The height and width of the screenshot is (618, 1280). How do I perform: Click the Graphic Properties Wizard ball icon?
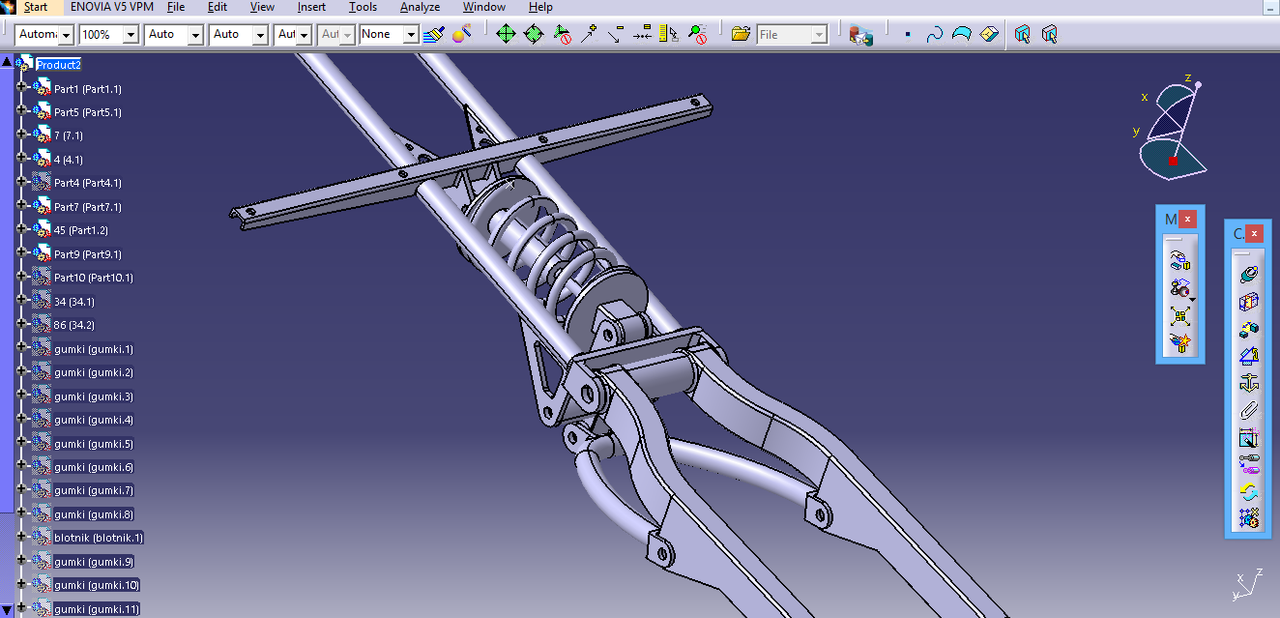click(x=460, y=34)
